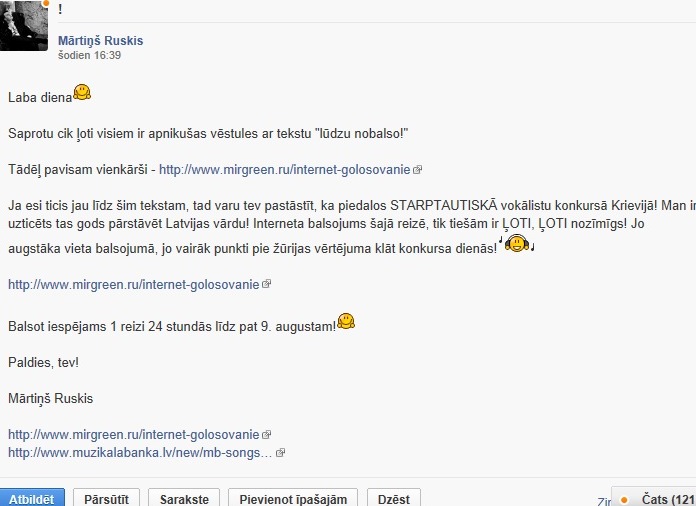This screenshot has height=506, width=696.
Task: Click external link icon beside second mirgreen link
Action: click(266, 284)
